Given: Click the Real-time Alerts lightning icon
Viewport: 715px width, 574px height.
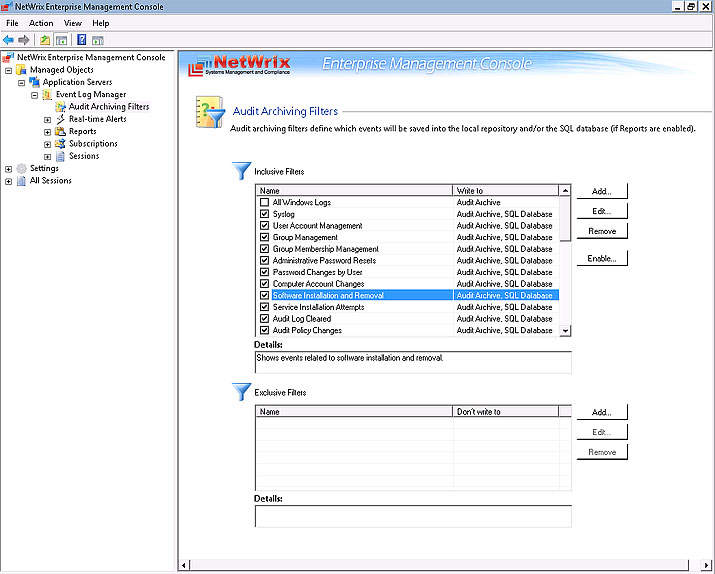Looking at the screenshot, I should (60, 119).
